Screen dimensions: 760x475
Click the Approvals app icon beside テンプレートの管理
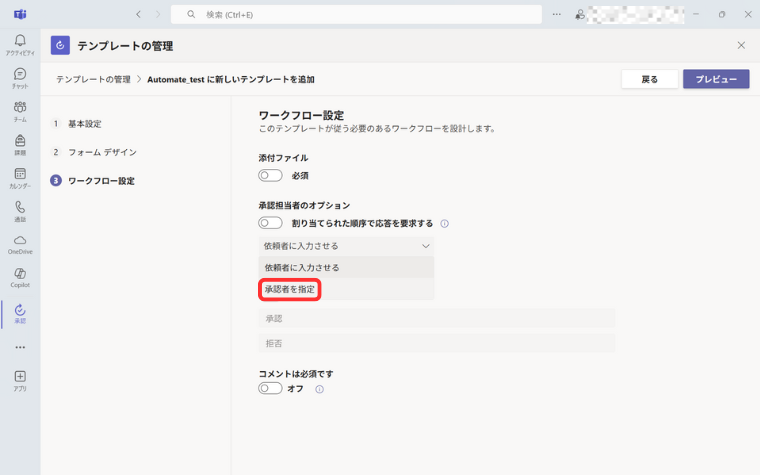[x=60, y=46]
